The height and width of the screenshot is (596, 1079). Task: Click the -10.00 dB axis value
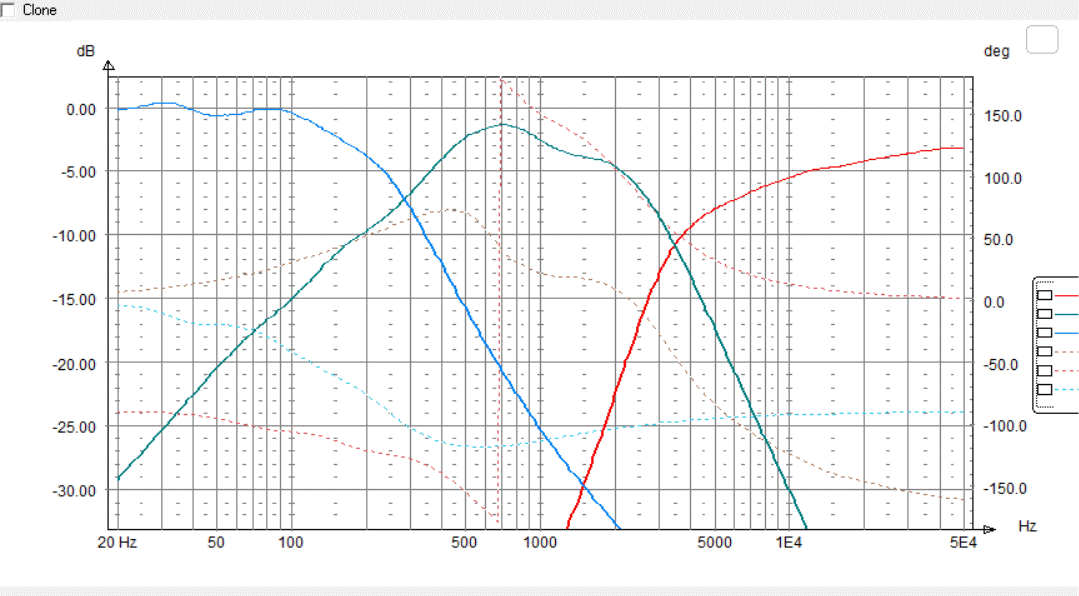tap(75, 236)
